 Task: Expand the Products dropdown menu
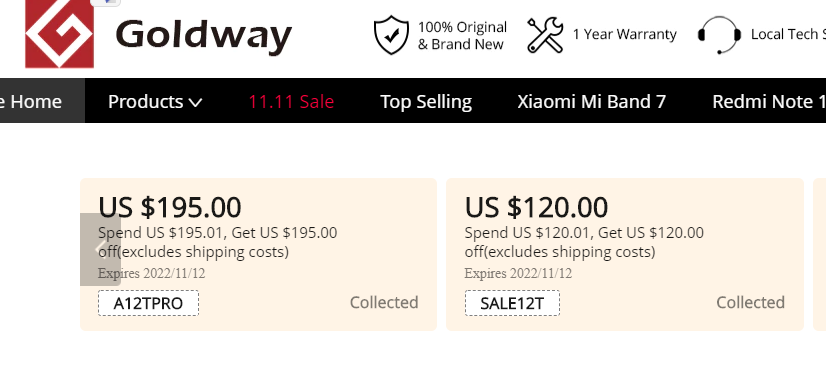[x=155, y=101]
